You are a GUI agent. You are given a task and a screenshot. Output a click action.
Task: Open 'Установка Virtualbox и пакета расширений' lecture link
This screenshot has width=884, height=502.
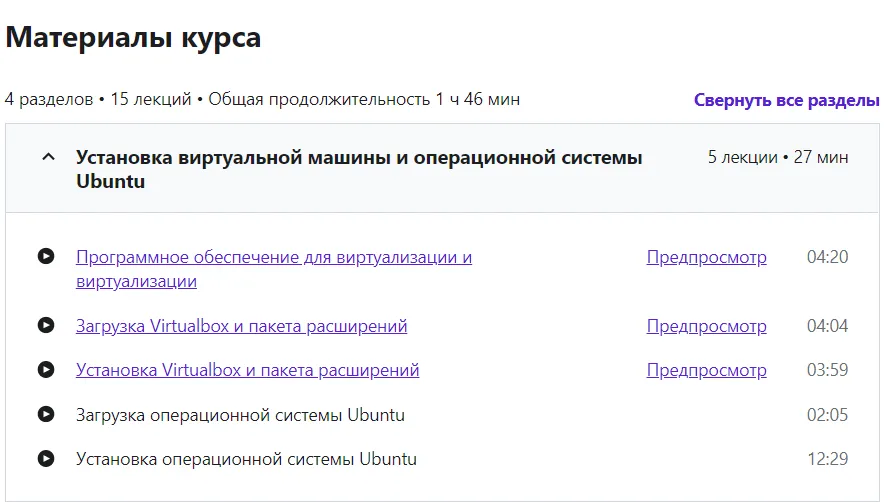click(247, 370)
